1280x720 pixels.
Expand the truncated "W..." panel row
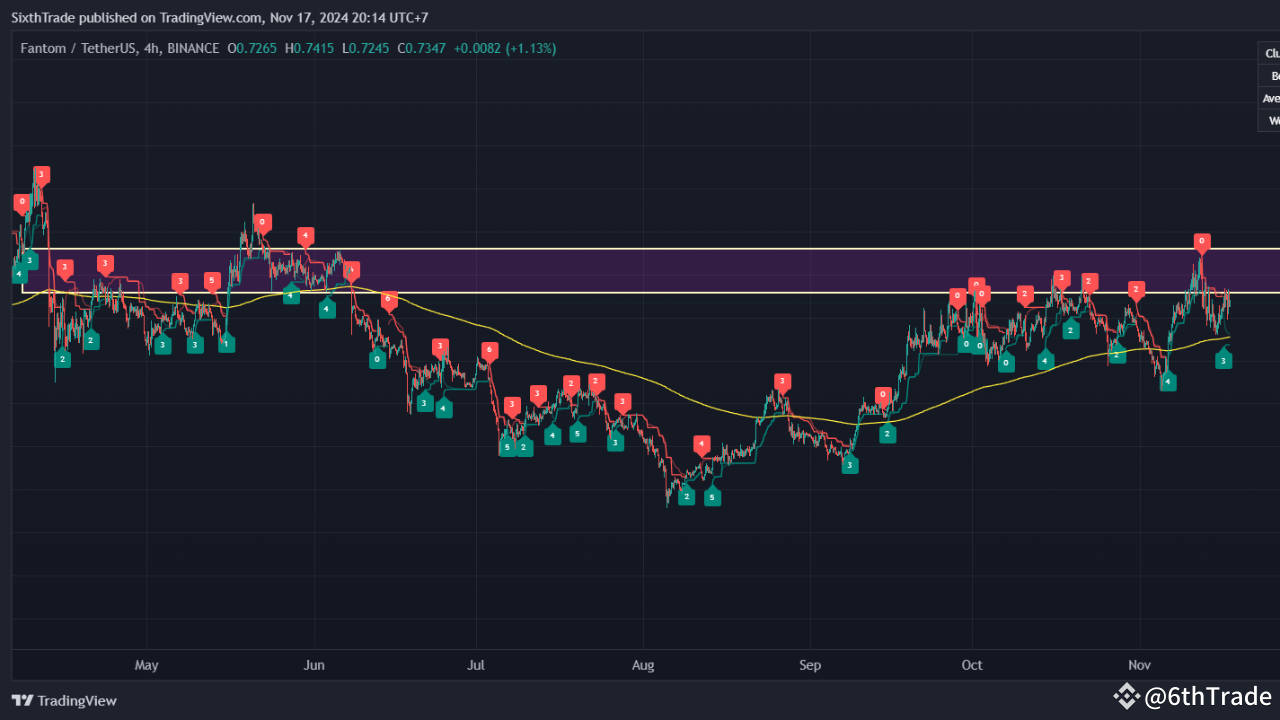coord(1268,120)
